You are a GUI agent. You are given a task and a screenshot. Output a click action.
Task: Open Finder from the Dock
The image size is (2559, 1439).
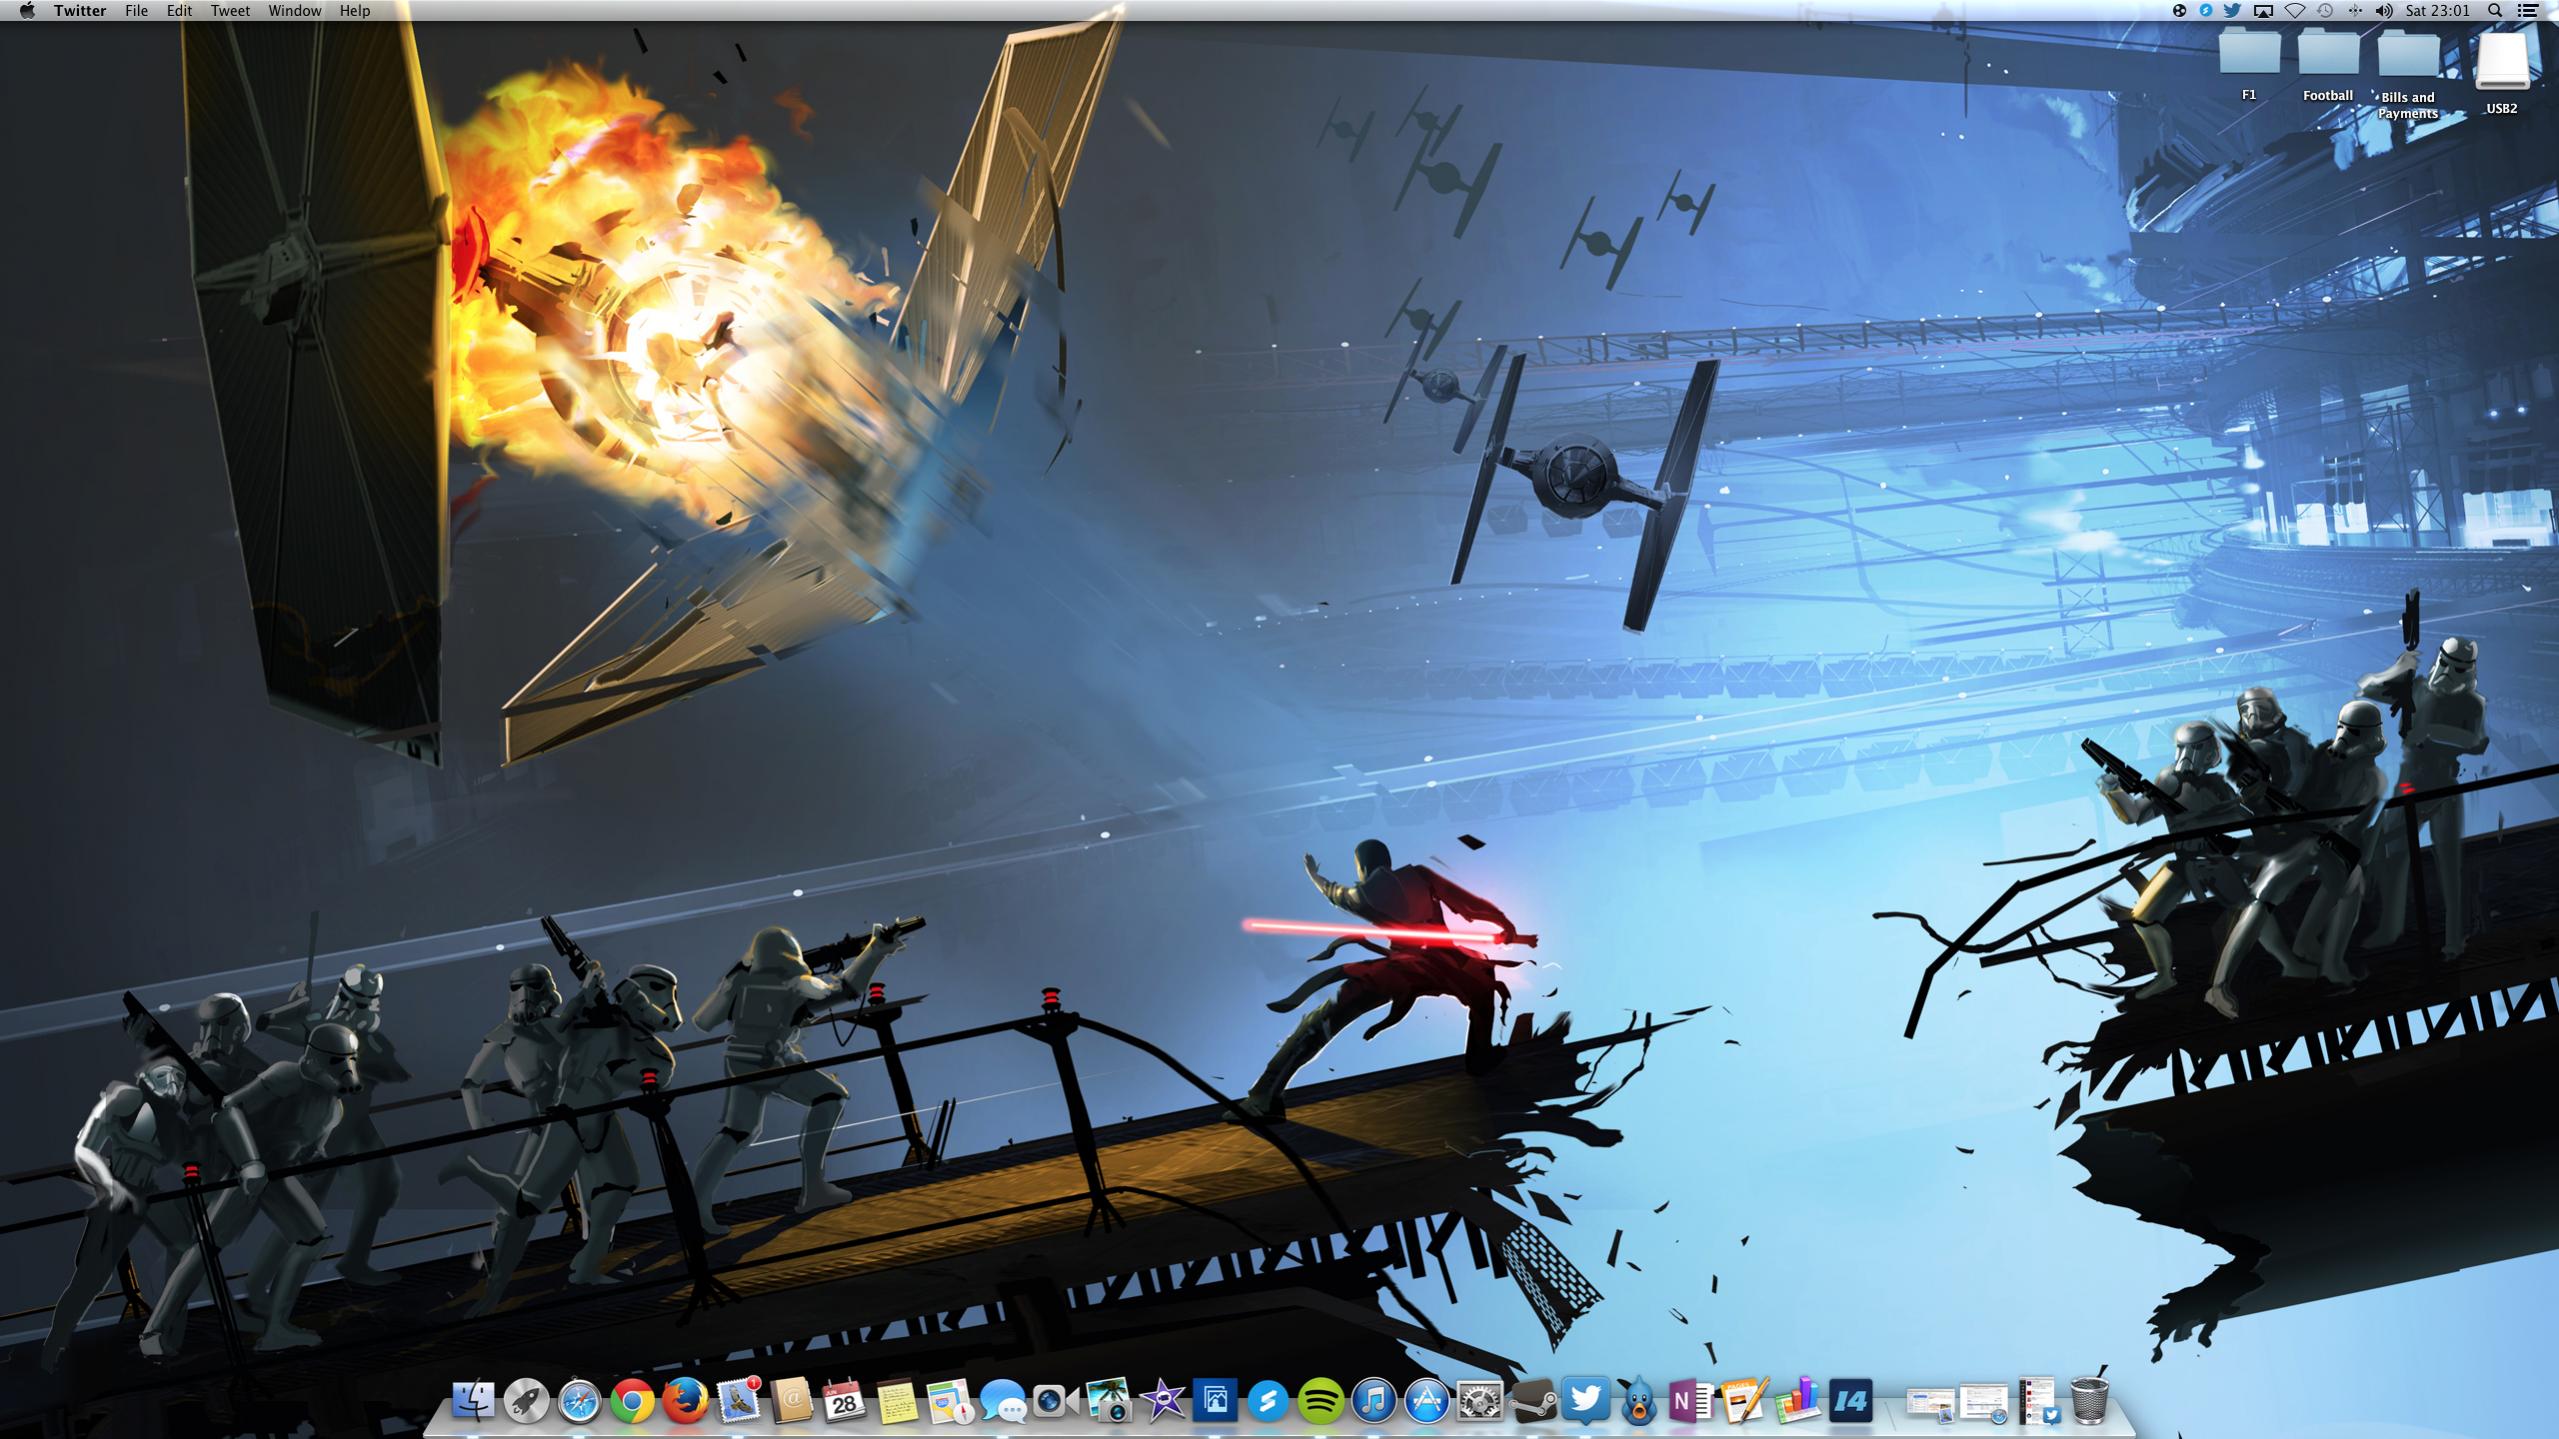pos(473,1401)
